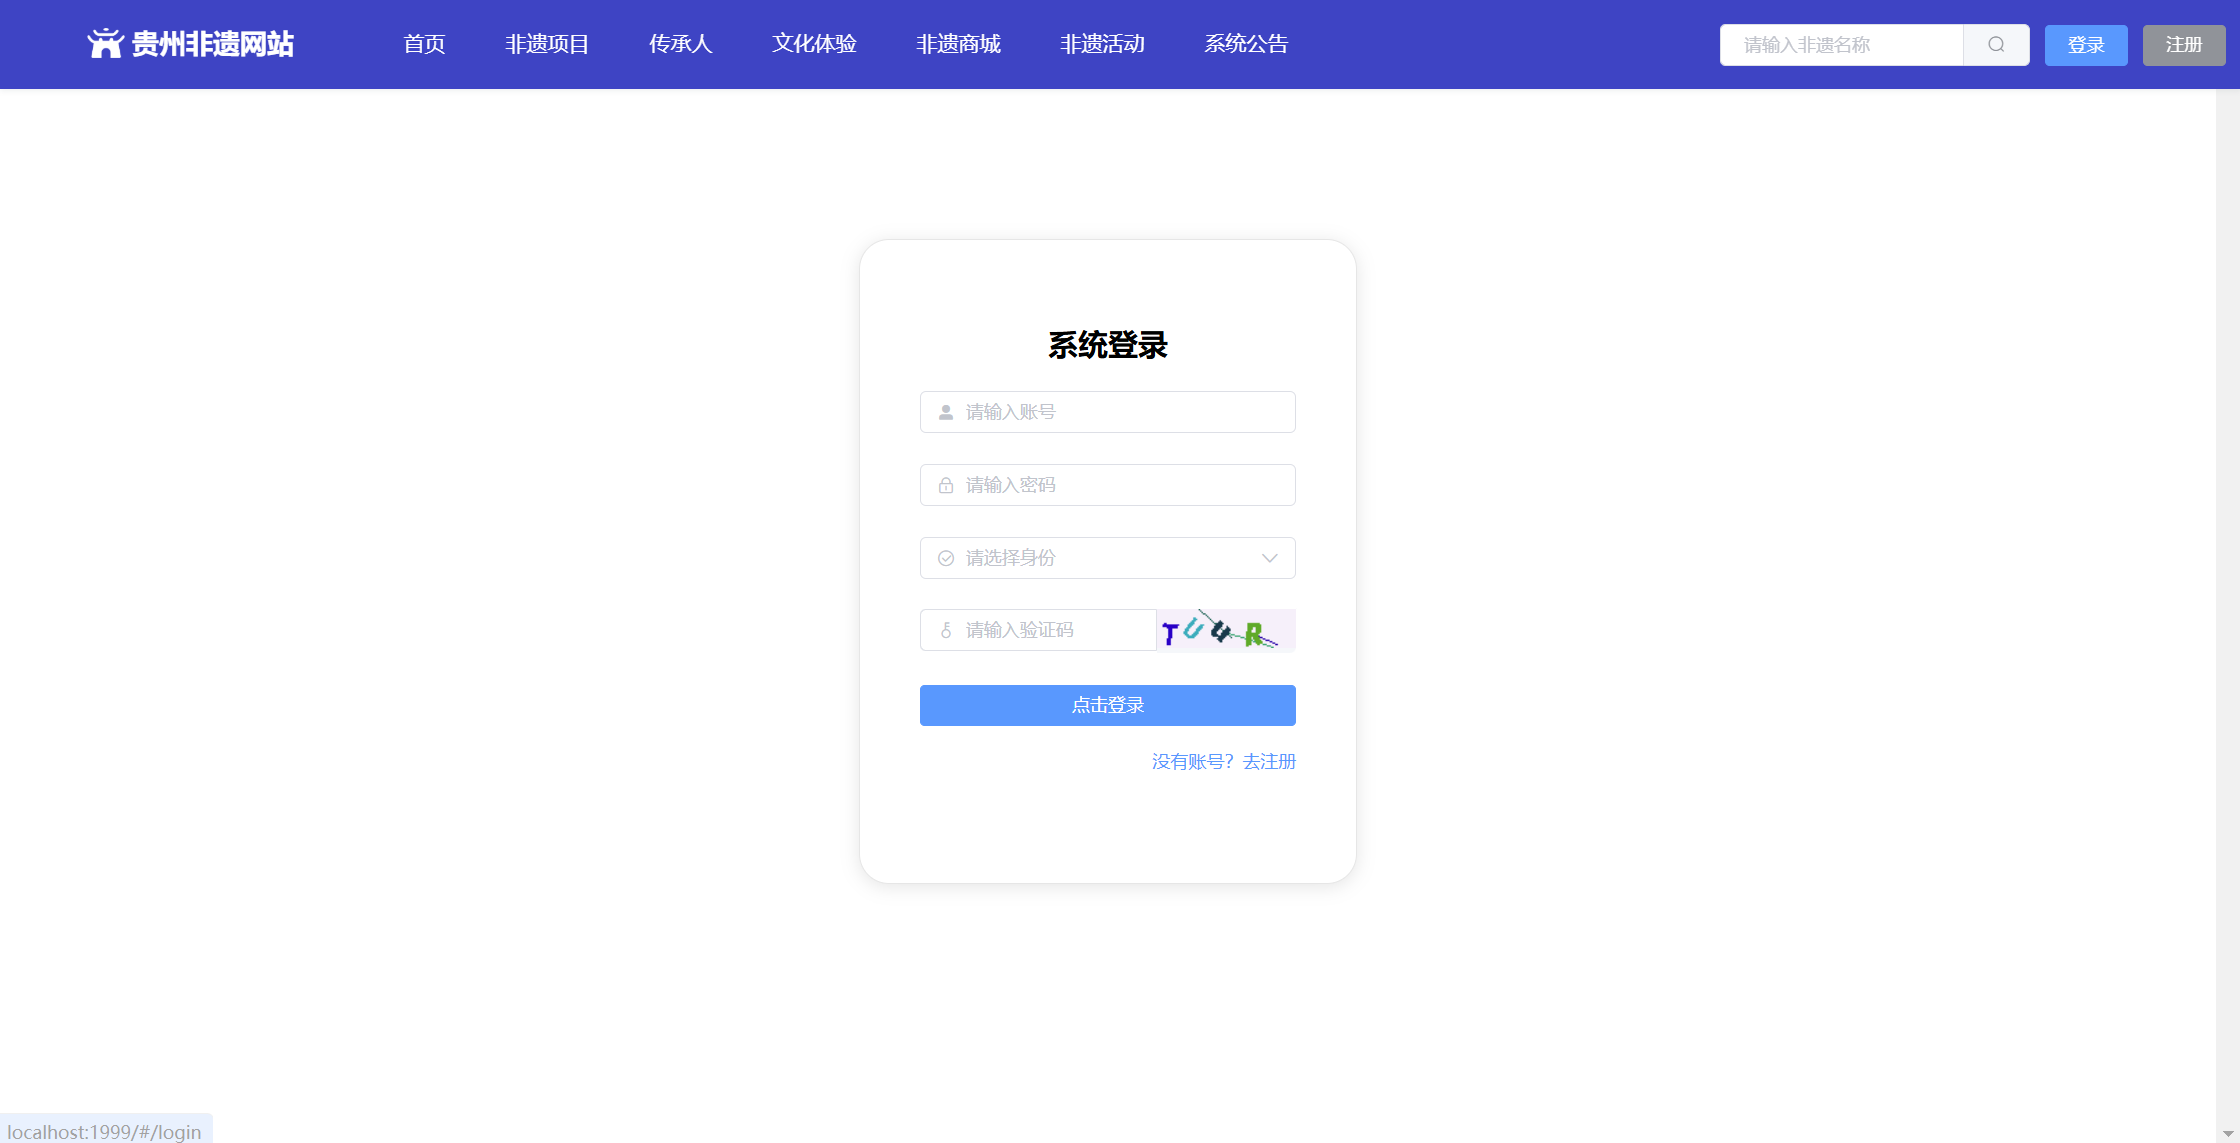Click the user icon in account field
2240x1143 pixels.
coord(945,412)
